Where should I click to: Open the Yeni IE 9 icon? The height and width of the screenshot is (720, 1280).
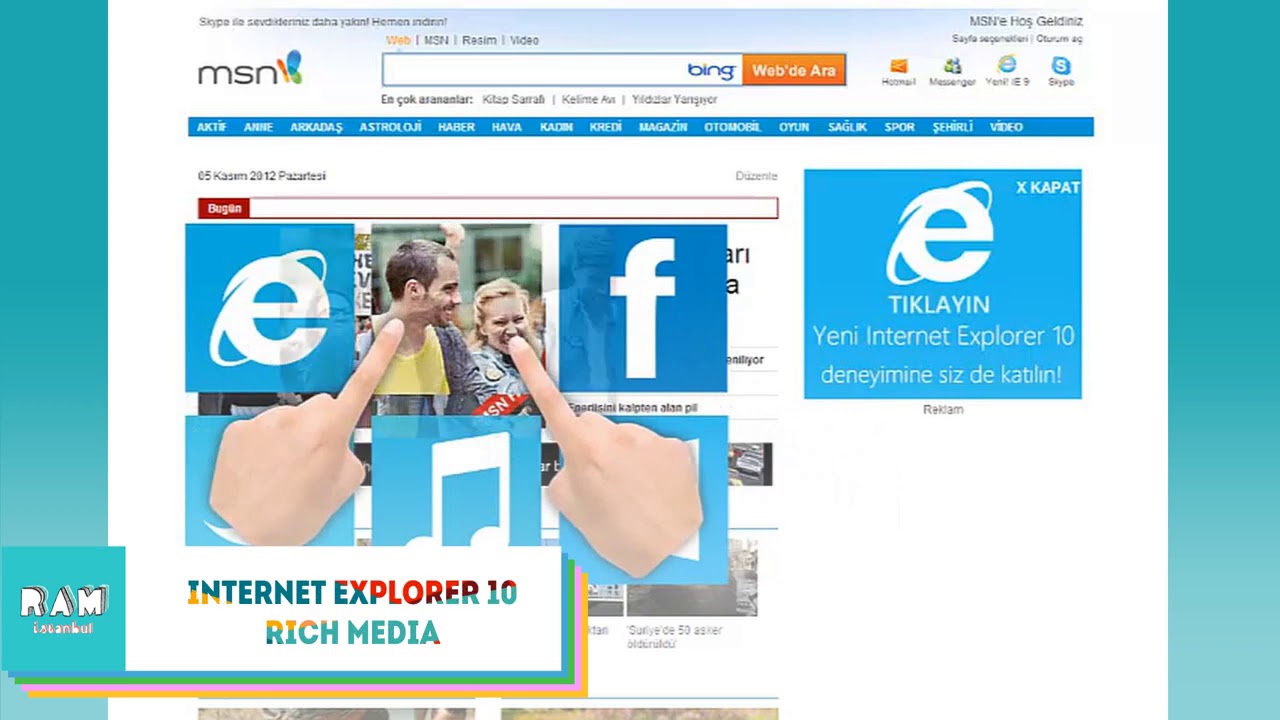click(1007, 65)
